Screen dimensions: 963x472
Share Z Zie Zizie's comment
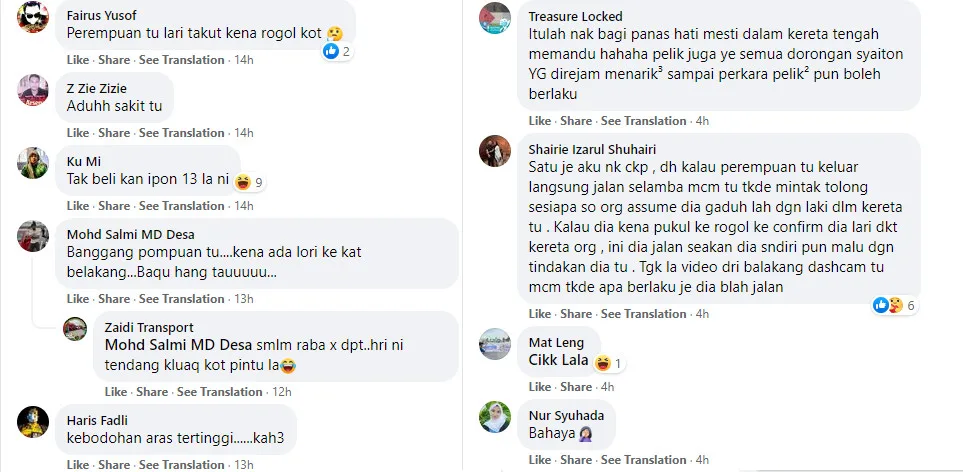coord(114,133)
